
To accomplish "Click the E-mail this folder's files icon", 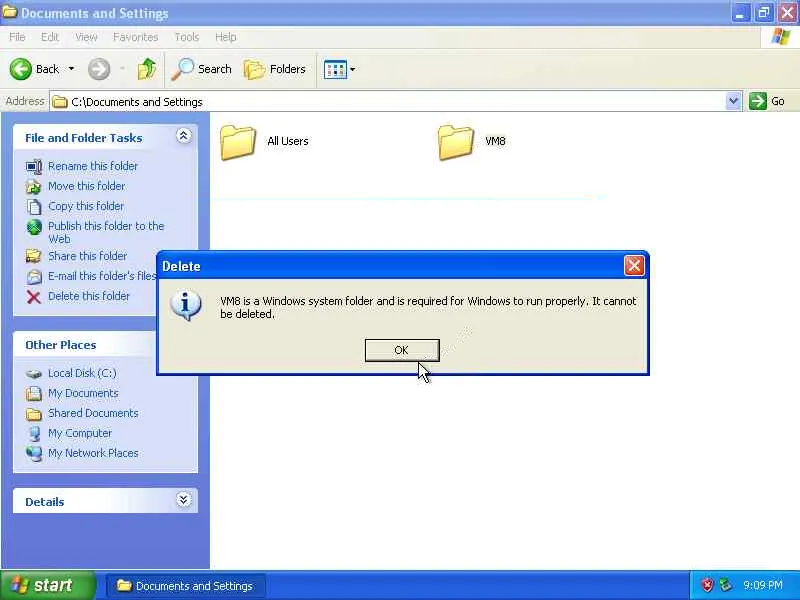I will click(34, 276).
